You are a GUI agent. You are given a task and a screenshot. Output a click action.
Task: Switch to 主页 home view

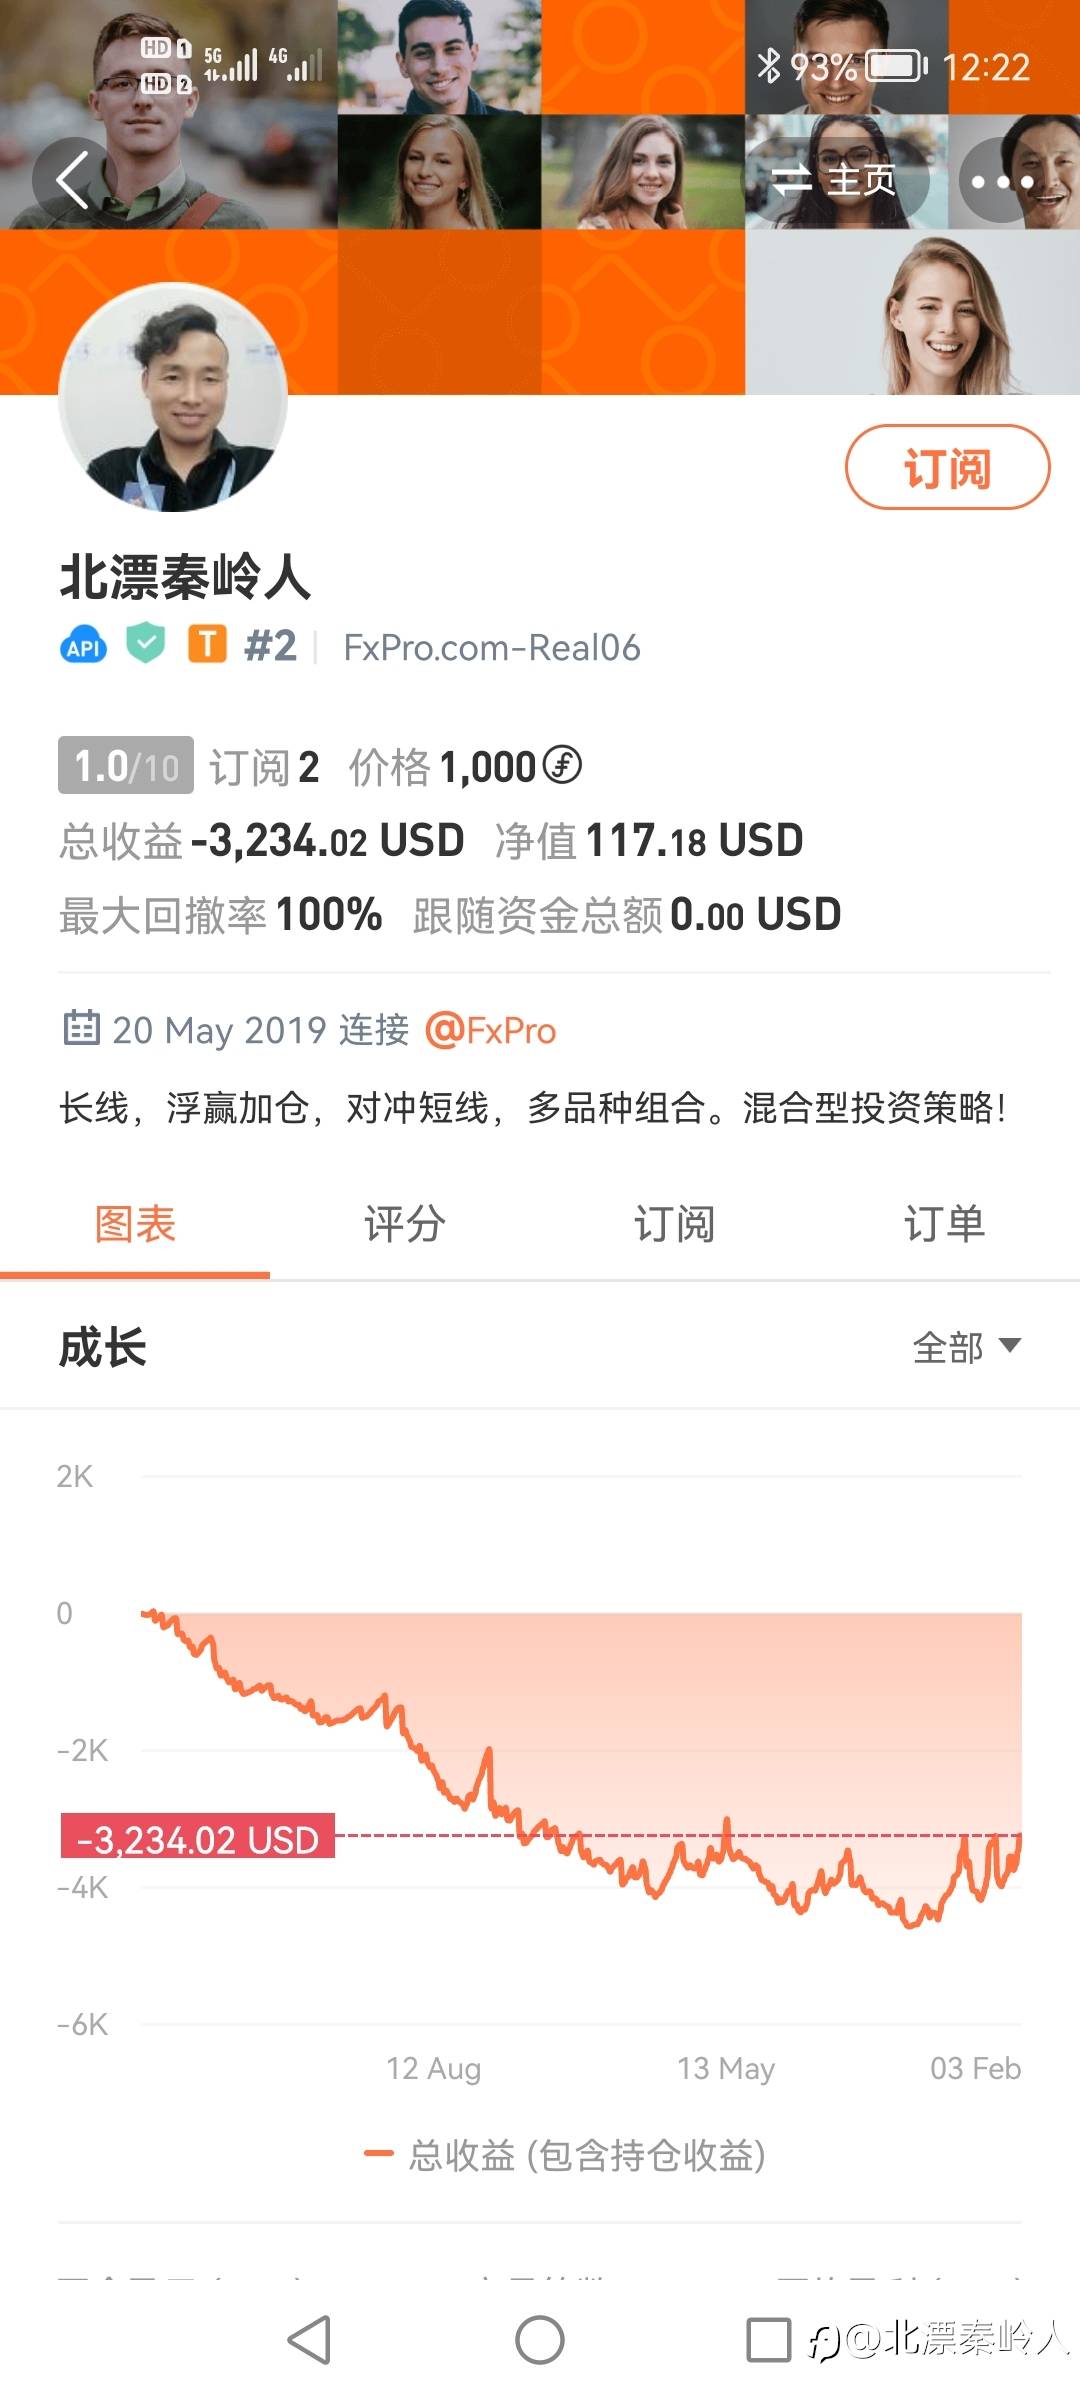tap(837, 180)
